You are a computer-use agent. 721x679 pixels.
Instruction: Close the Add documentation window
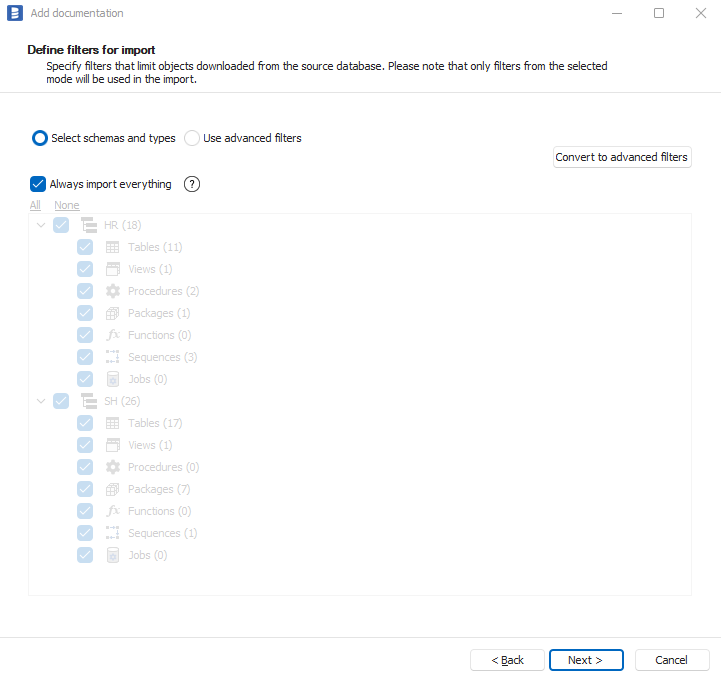[701, 13]
